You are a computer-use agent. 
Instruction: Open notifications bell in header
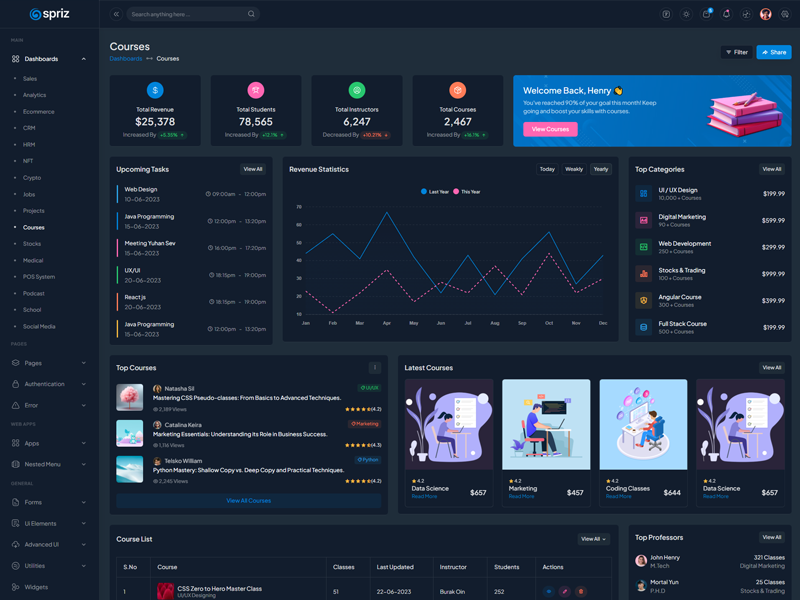pos(726,14)
